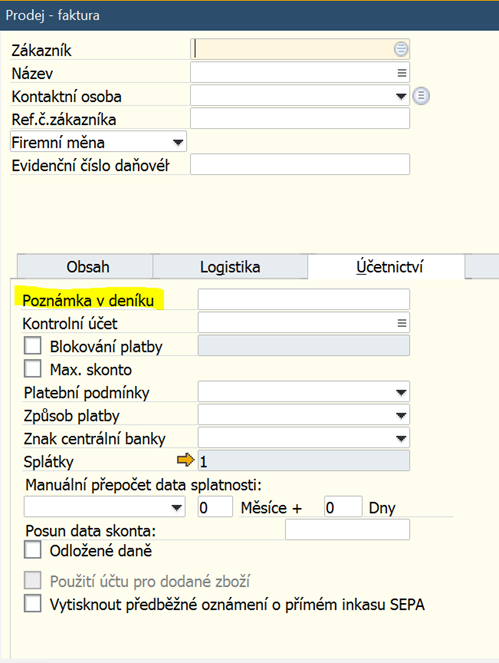Click round details icon beside Kontaktní osoba
Screen dimensions: 499x663
pyautogui.click(x=421, y=96)
